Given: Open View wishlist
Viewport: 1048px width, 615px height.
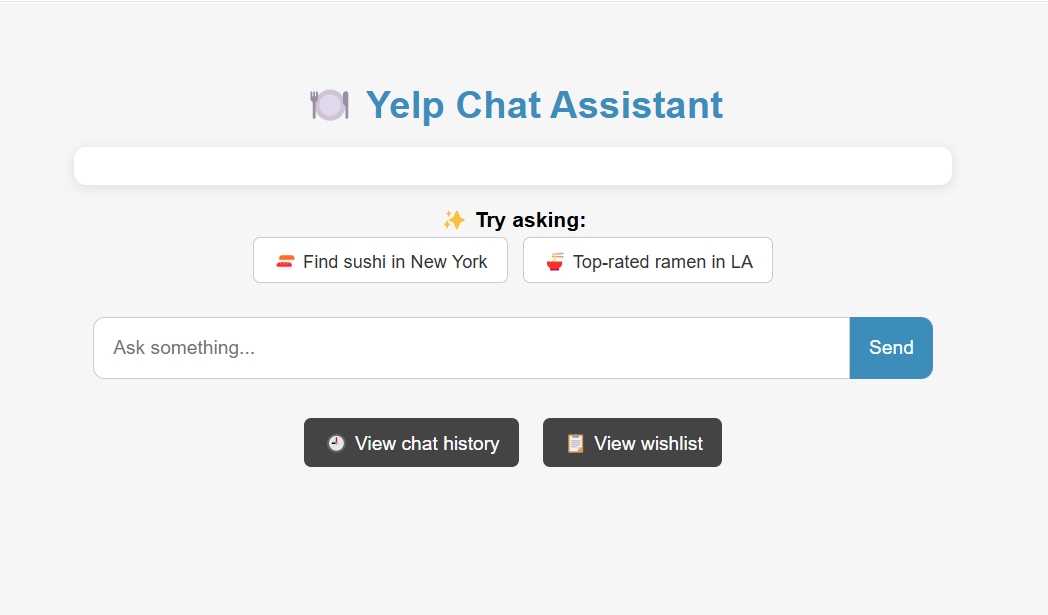Looking at the screenshot, I should pyautogui.click(x=632, y=442).
